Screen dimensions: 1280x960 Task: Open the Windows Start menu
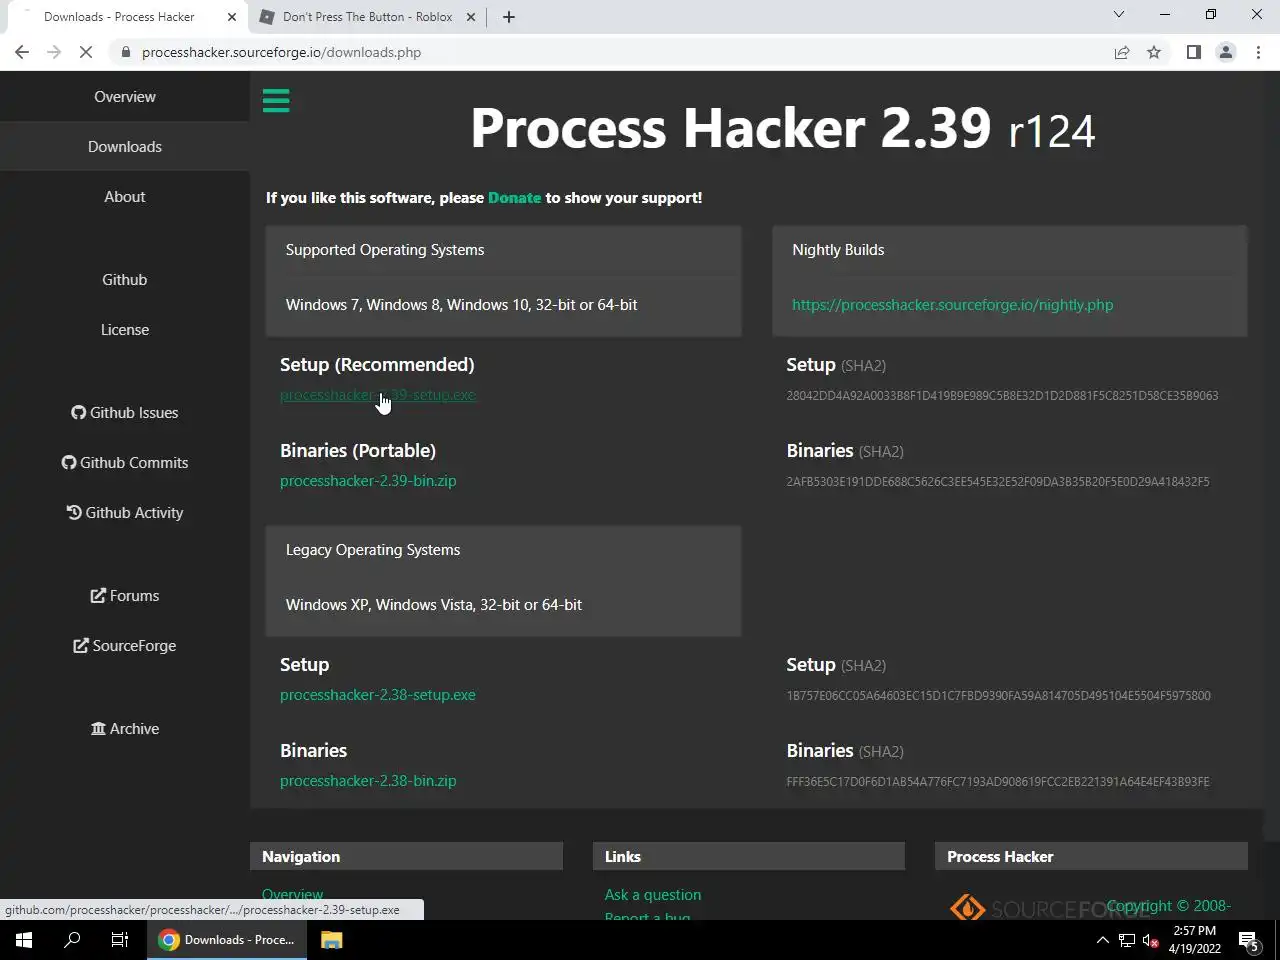pyautogui.click(x=24, y=940)
